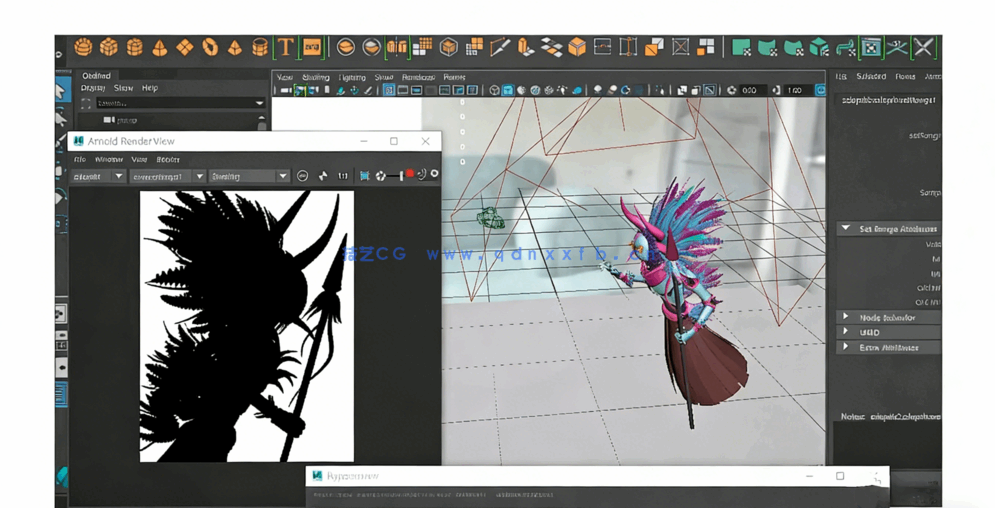
Task: Click the polygon sphere shelf icon
Action: click(83, 47)
